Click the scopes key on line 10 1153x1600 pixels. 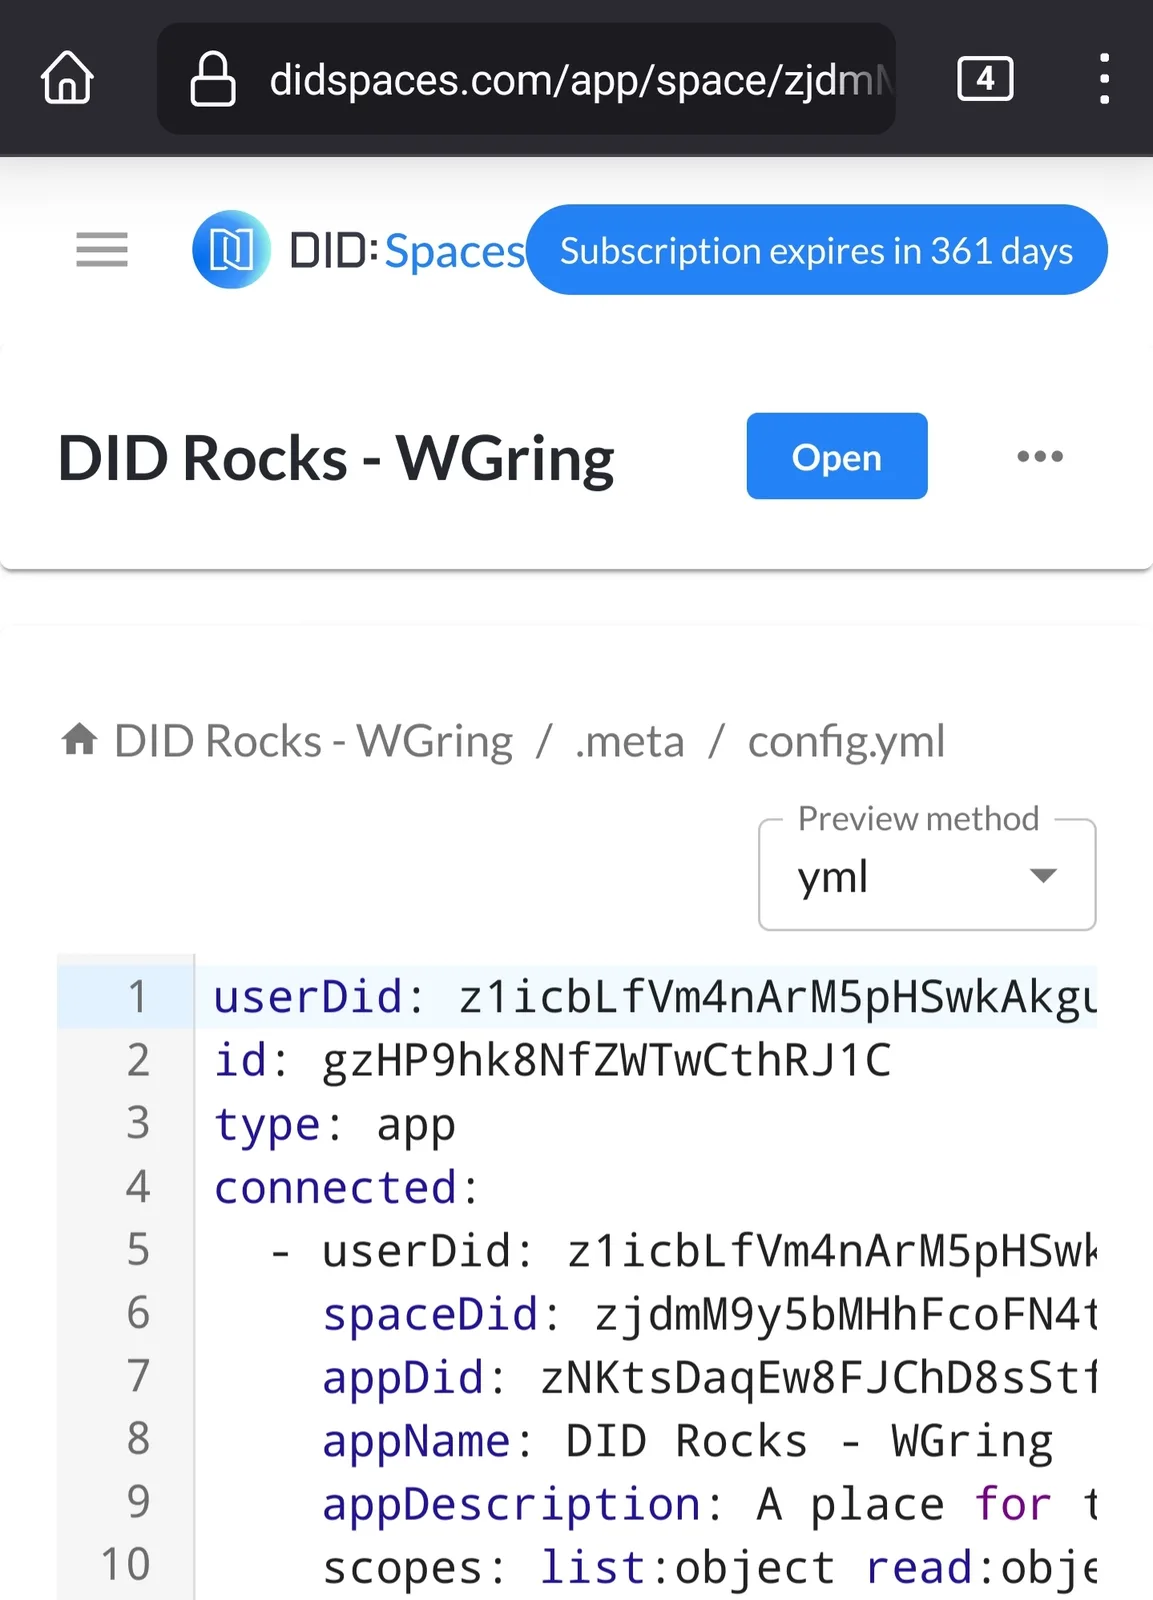pyautogui.click(x=403, y=1567)
